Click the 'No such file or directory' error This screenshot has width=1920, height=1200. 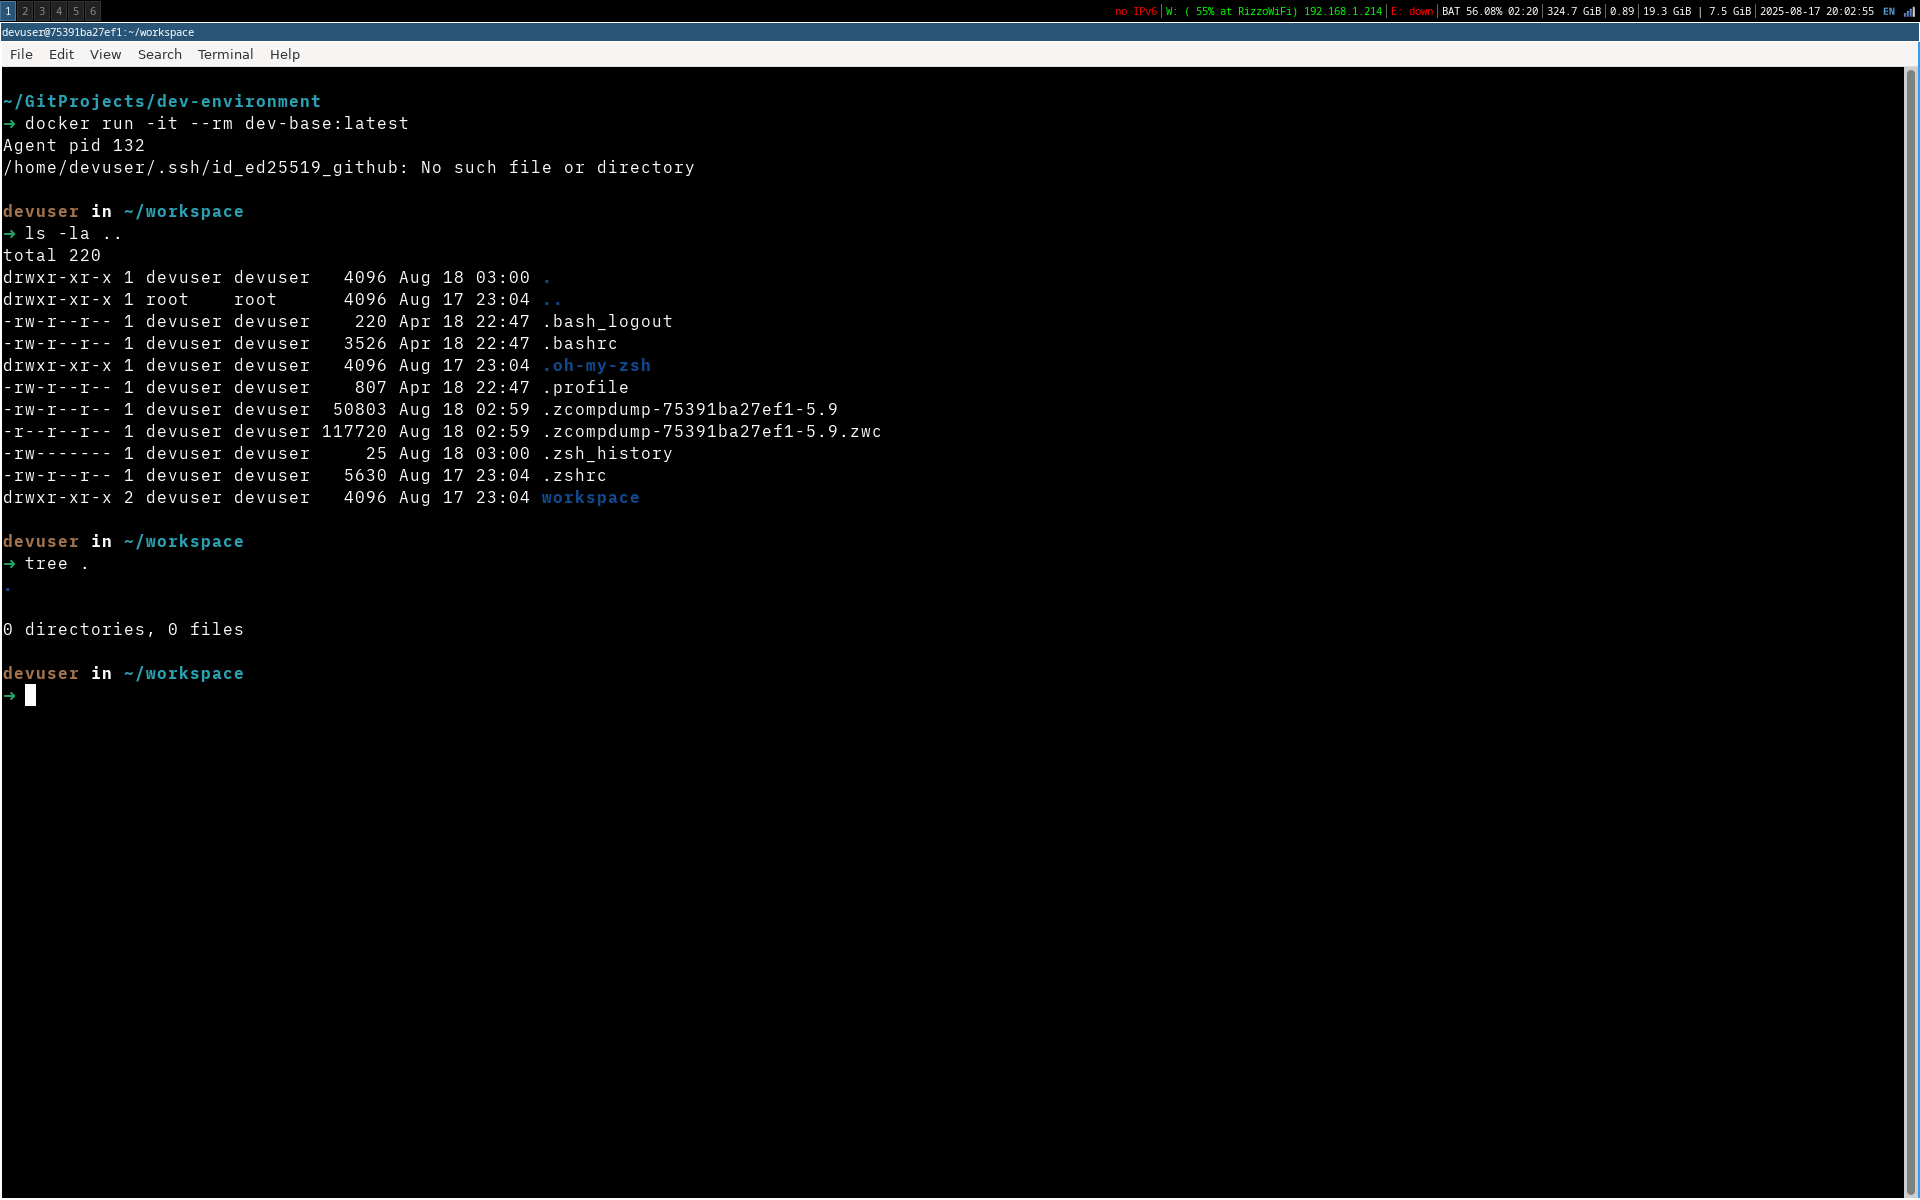pos(558,167)
